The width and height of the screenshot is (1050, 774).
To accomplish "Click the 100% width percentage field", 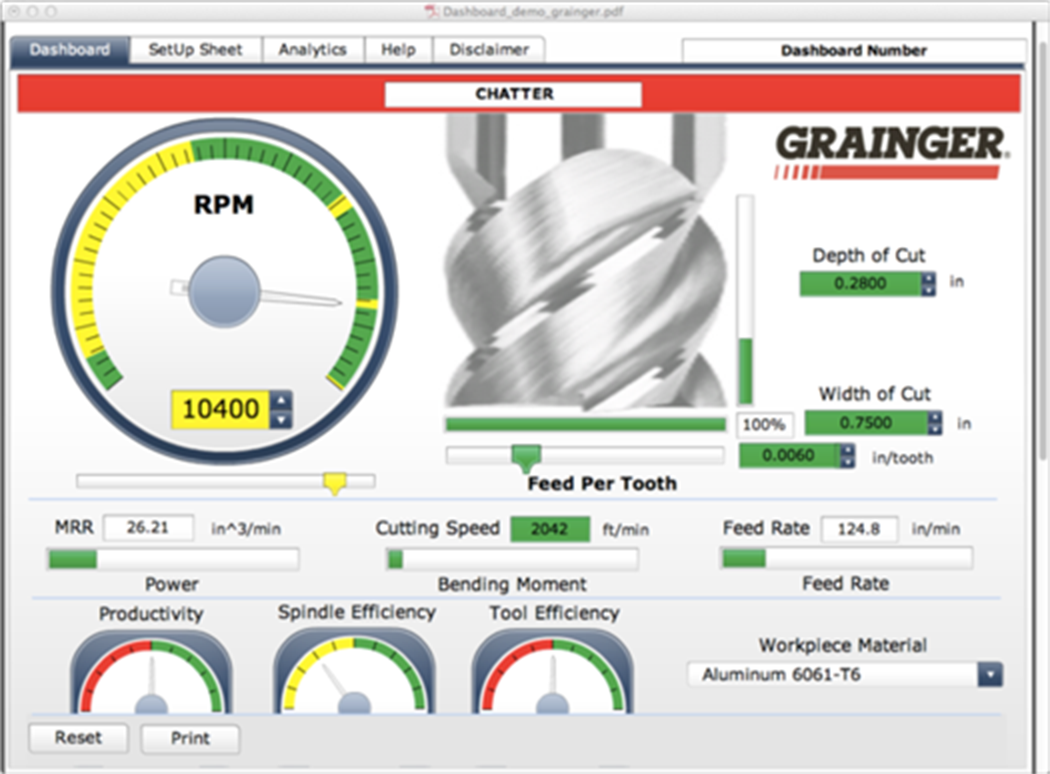I will (x=764, y=424).
